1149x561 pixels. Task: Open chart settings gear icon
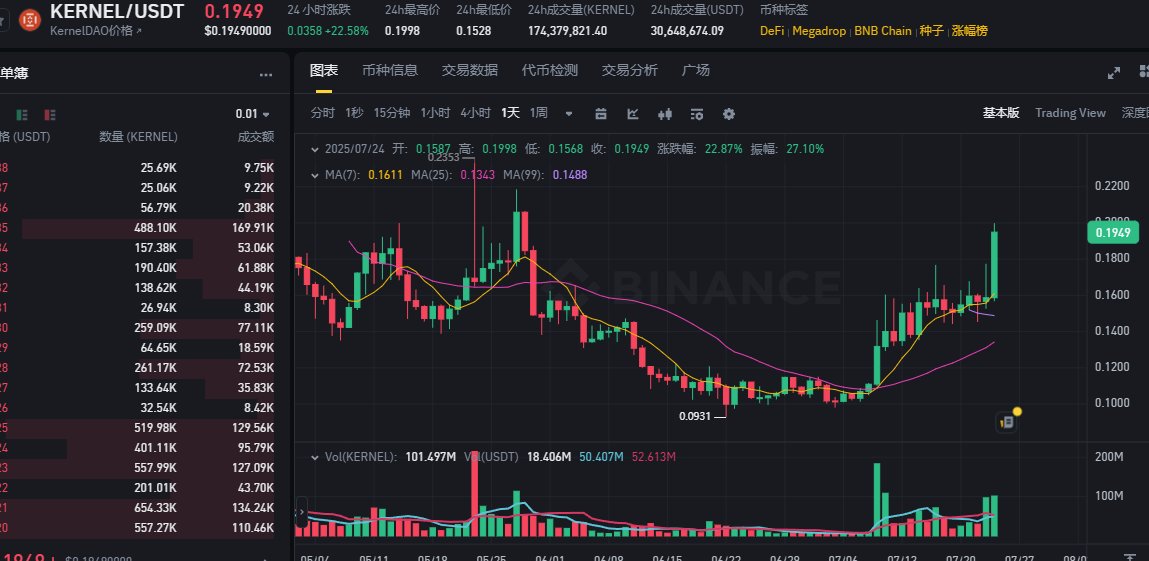coord(728,114)
